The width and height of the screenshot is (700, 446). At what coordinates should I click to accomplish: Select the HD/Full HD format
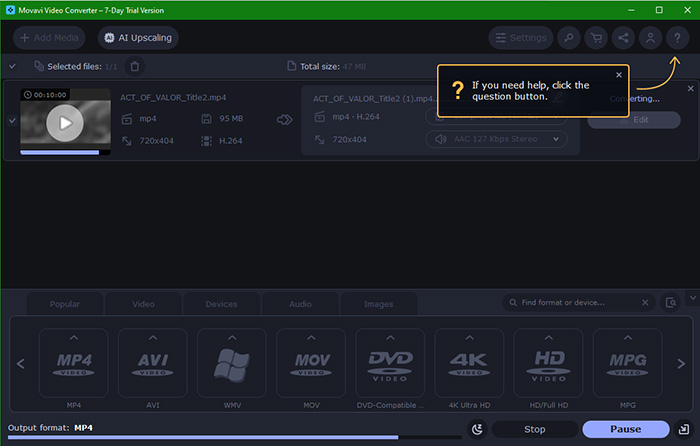tap(549, 363)
